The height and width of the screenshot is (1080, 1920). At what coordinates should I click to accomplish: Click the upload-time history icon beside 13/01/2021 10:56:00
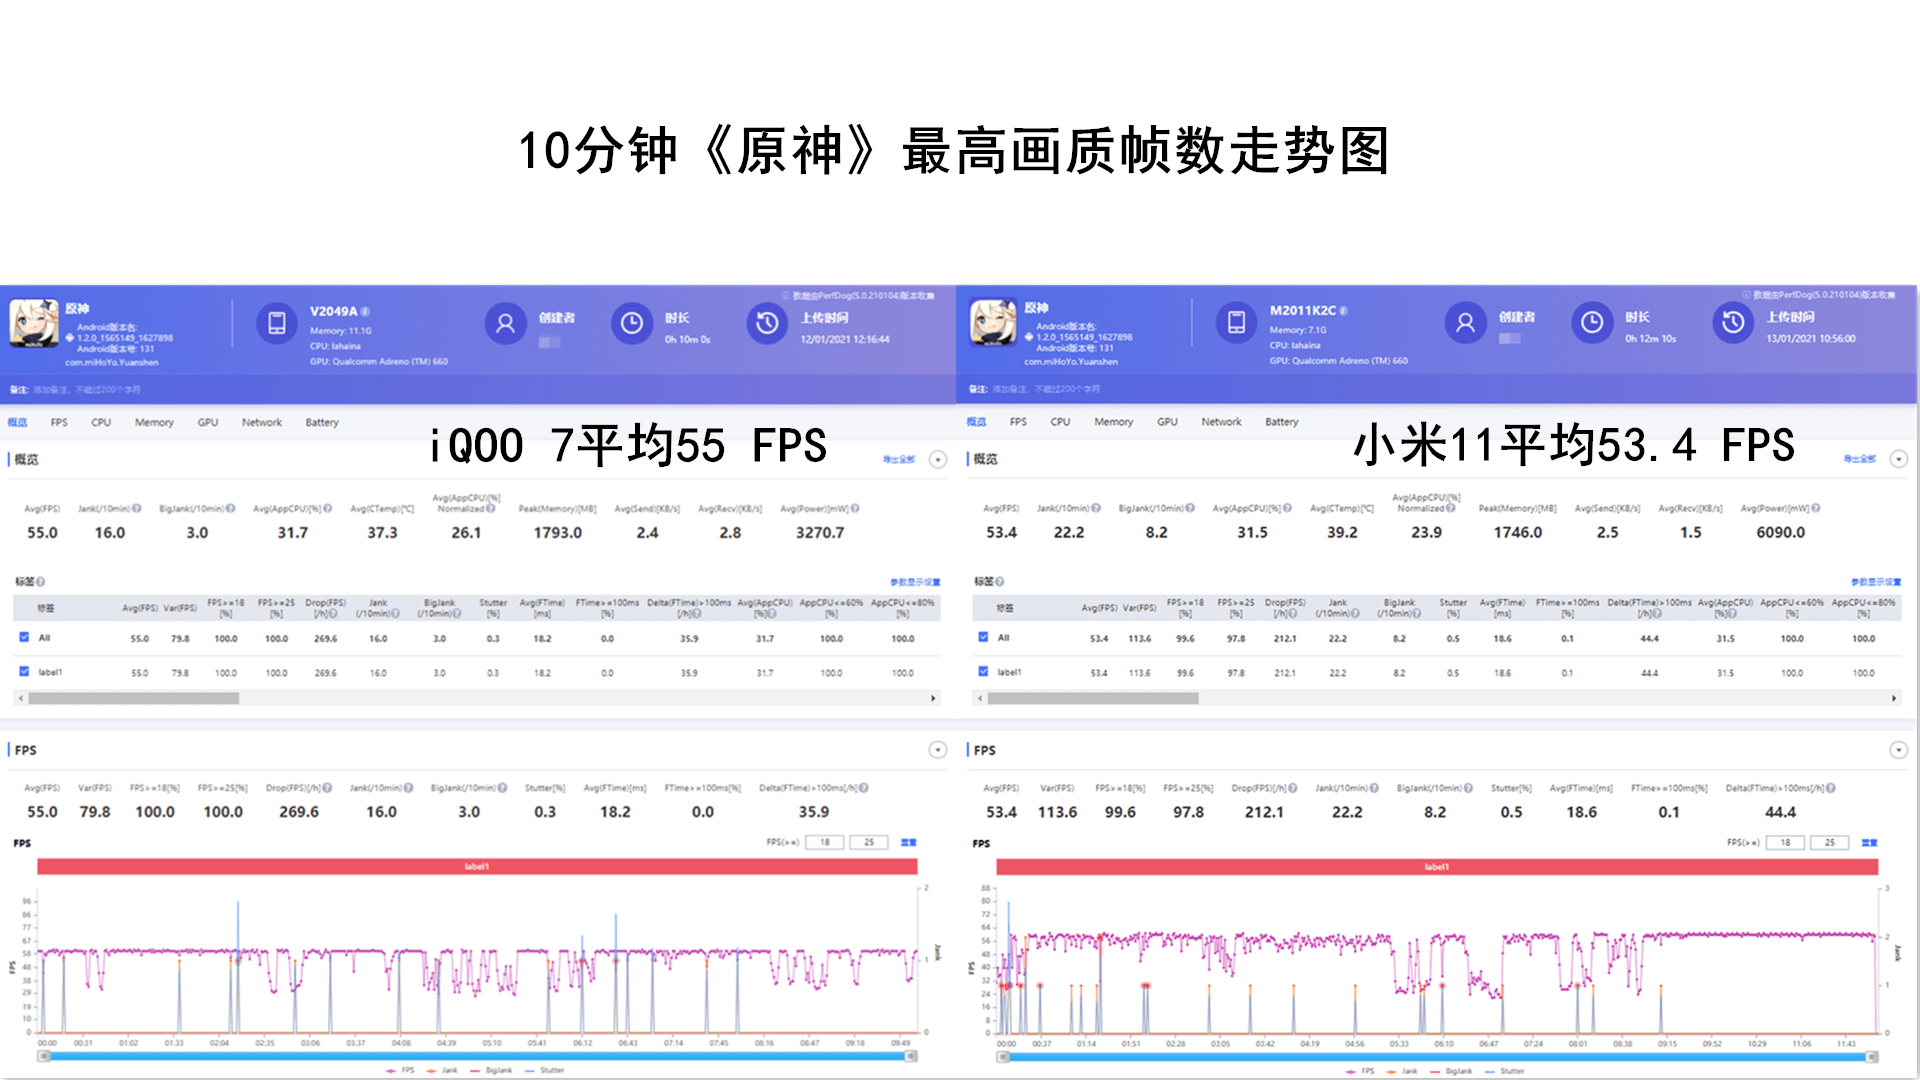point(1733,322)
